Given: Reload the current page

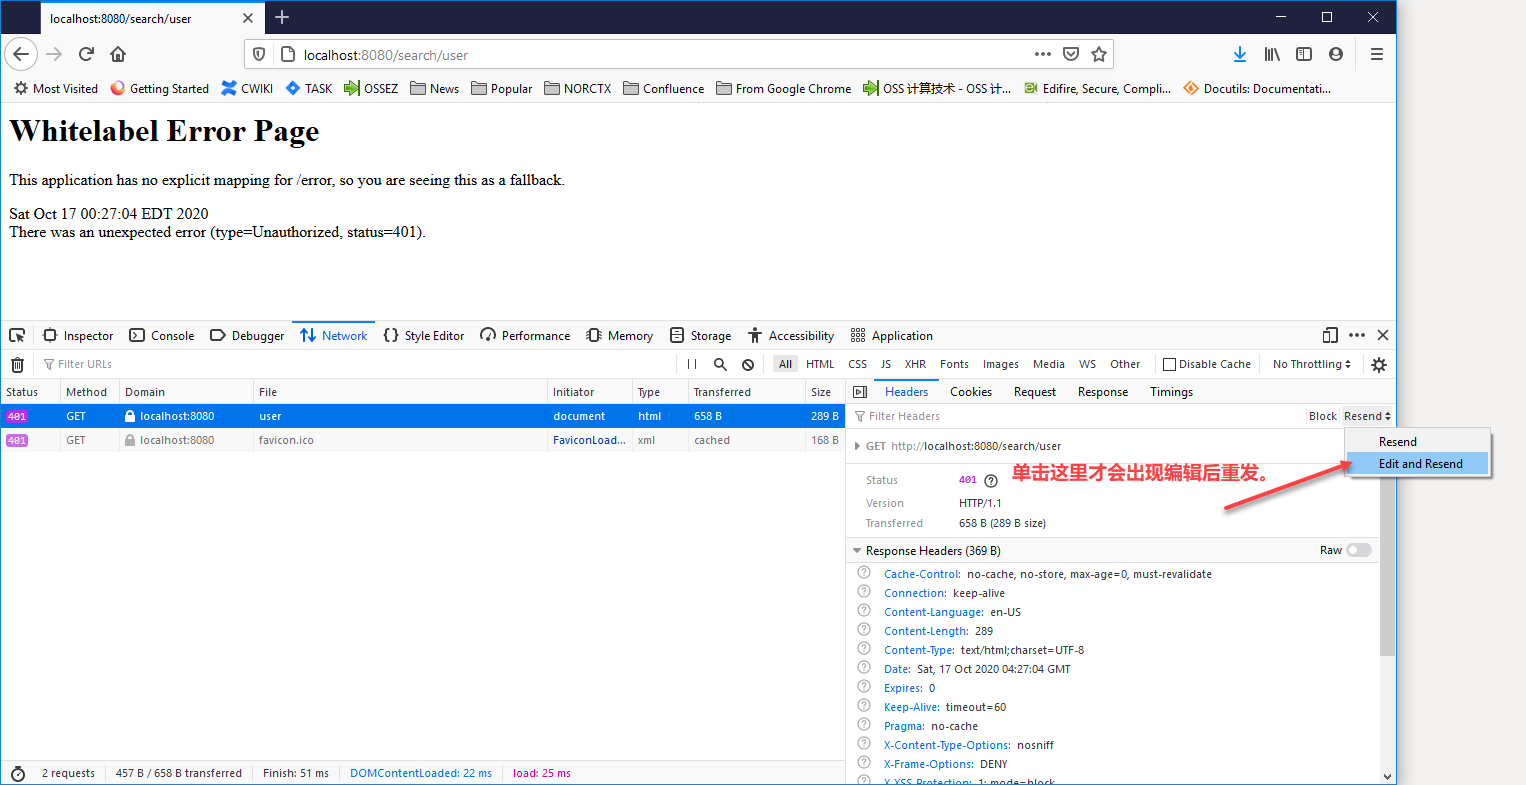Looking at the screenshot, I should [86, 54].
